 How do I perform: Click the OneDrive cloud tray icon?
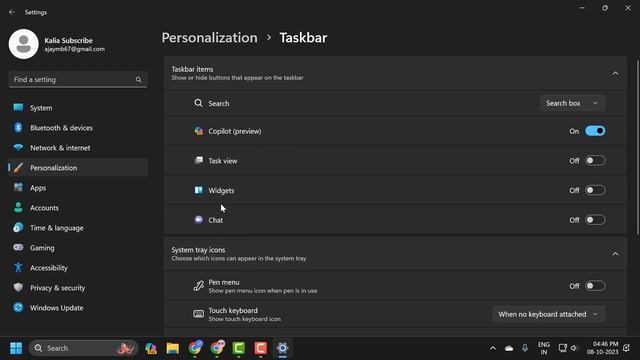click(509, 348)
